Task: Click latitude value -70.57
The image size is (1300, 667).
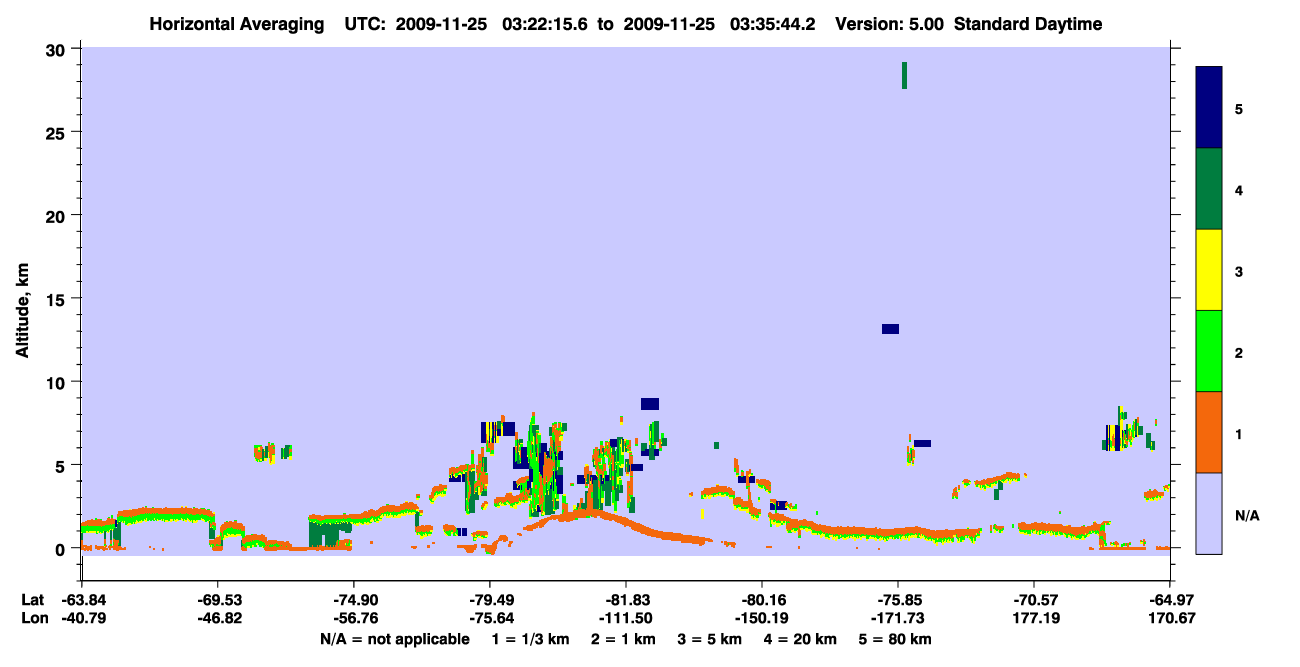Action: [1034, 600]
